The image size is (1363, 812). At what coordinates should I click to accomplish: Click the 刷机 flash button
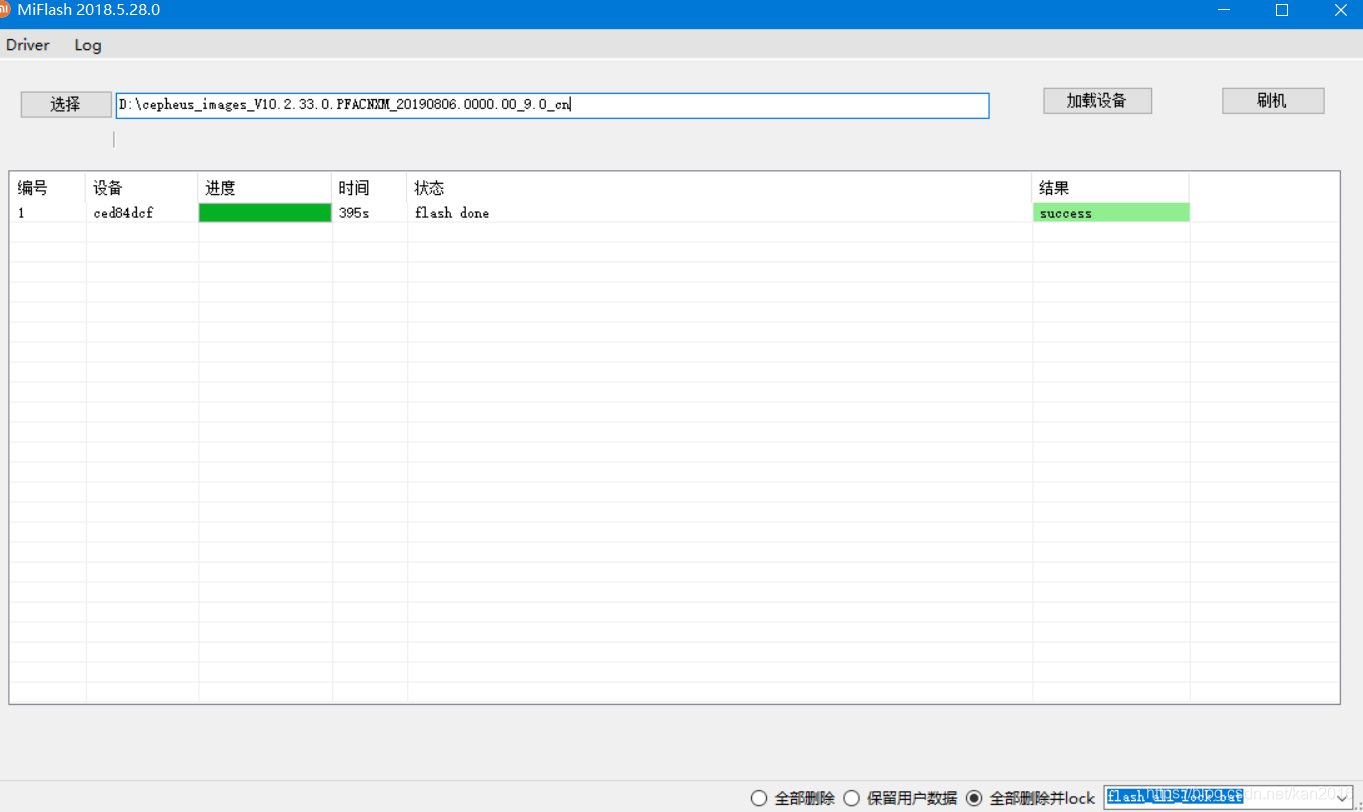pyautogui.click(x=1273, y=100)
